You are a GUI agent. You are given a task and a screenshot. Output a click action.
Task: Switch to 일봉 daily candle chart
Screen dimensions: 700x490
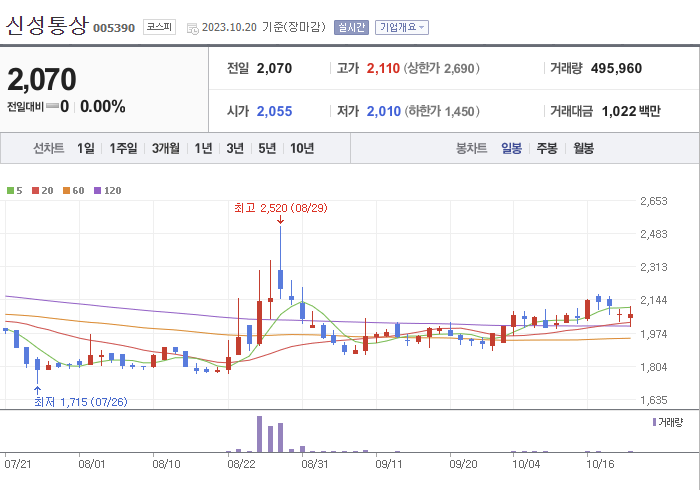click(511, 148)
